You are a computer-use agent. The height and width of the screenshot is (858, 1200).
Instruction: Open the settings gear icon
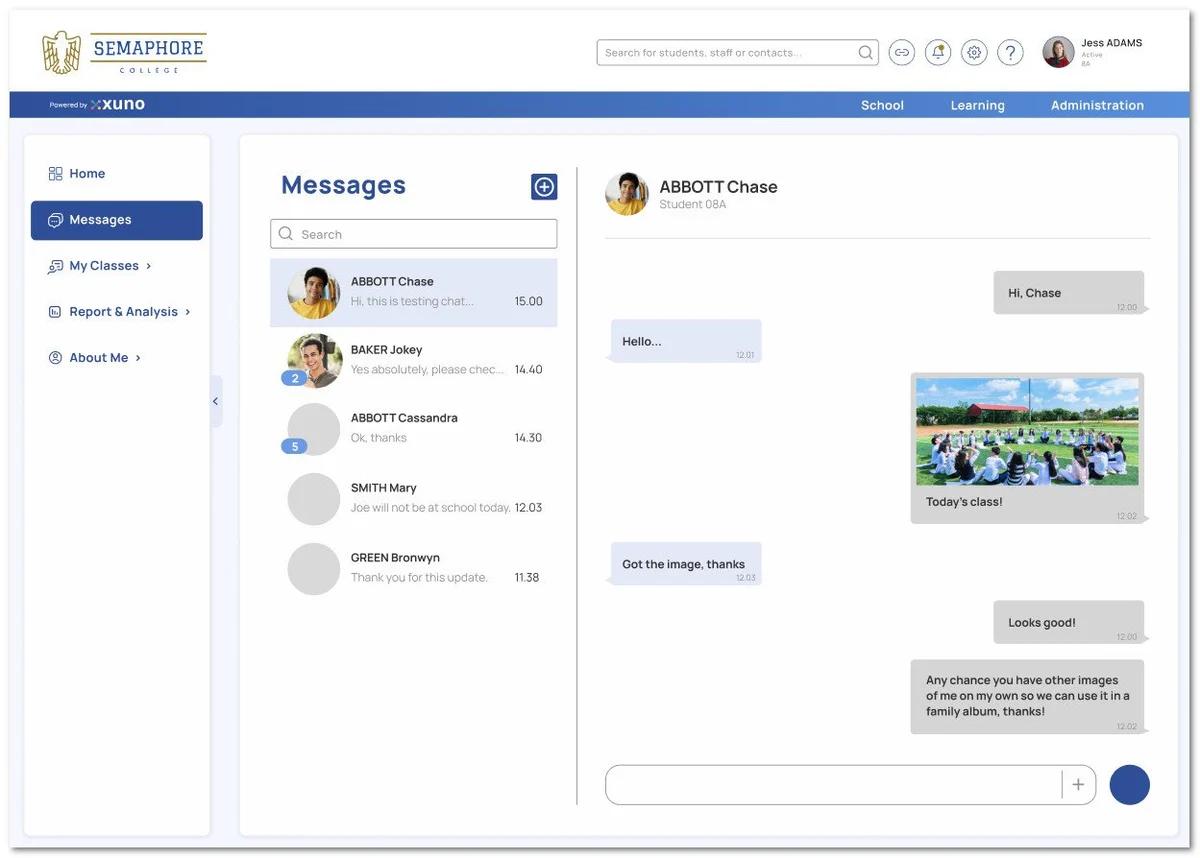(x=974, y=53)
